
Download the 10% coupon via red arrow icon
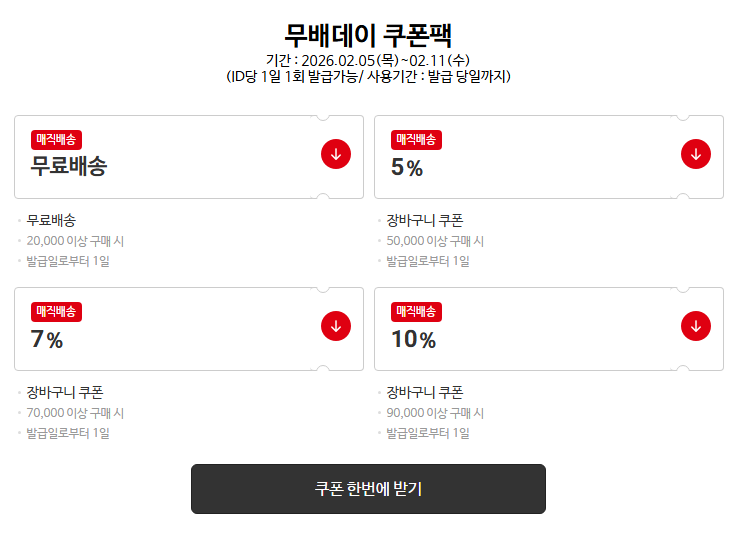tap(696, 326)
